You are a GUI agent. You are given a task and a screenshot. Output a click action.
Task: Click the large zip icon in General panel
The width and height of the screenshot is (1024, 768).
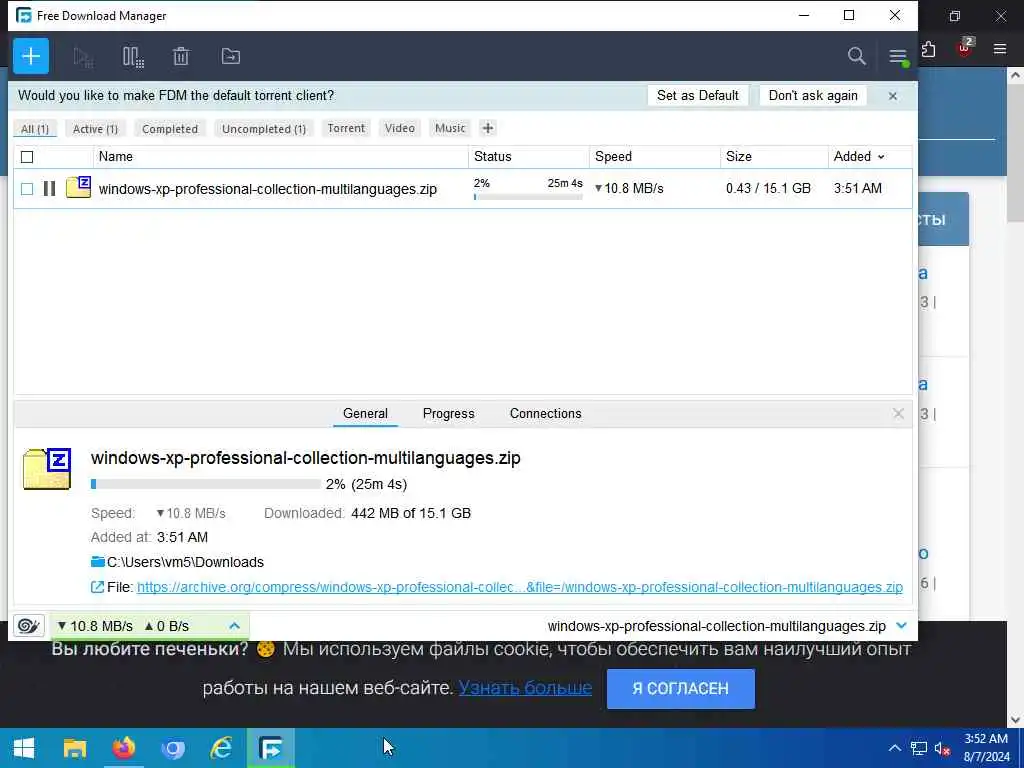47,469
